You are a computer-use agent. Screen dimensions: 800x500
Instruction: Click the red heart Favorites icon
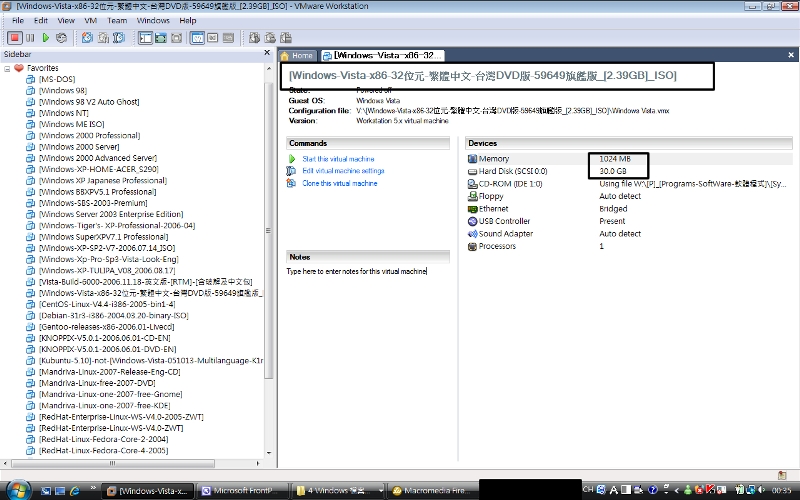pos(19,68)
